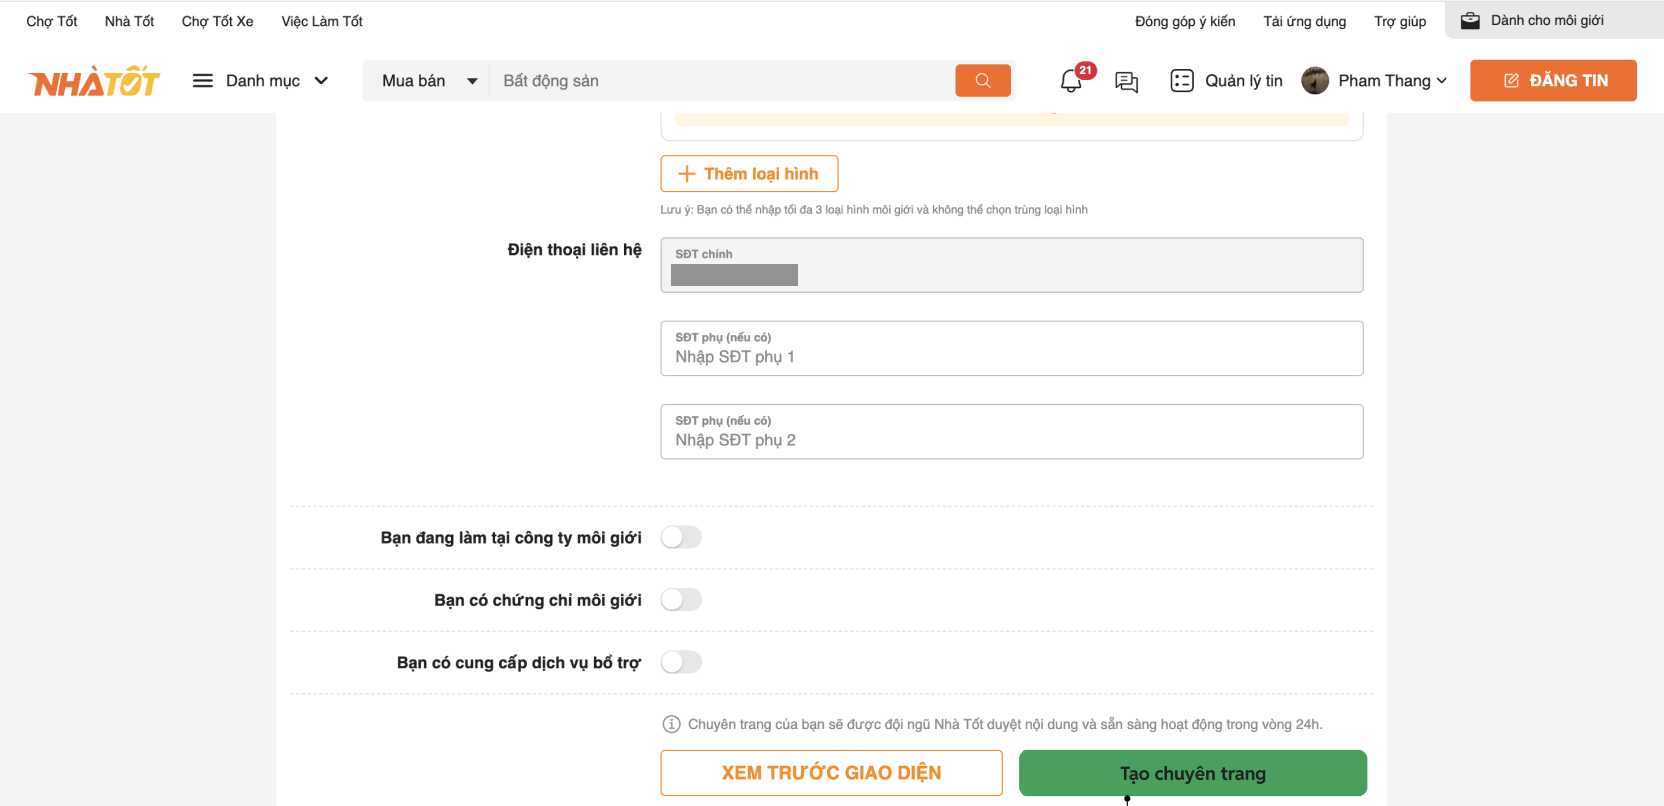This screenshot has width=1664, height=806.
Task: Click the Quản lý tin list icon
Action: (x=1181, y=81)
